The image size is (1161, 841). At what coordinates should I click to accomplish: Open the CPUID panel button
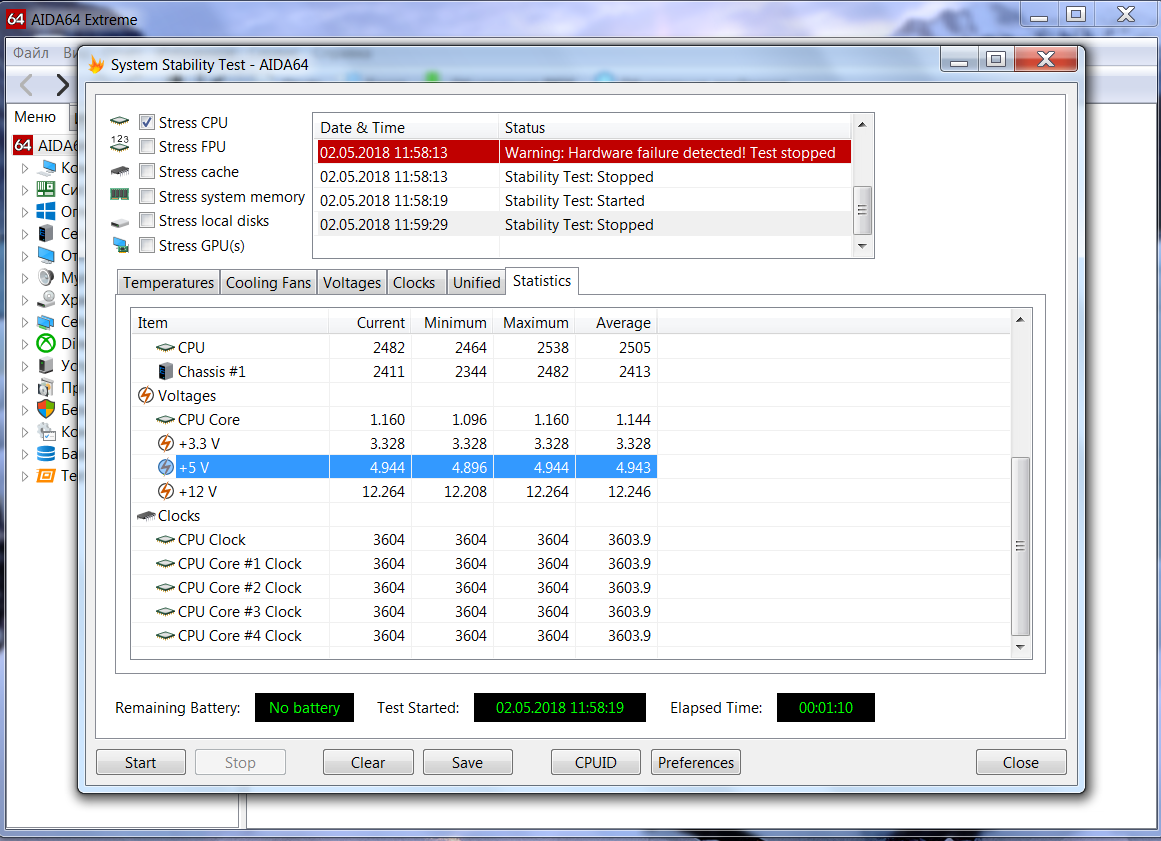[x=595, y=763]
